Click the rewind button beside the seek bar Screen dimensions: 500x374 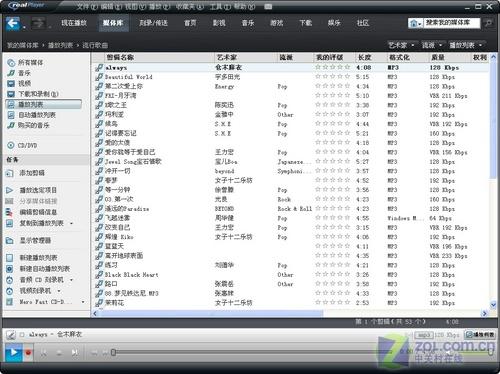(x=95, y=352)
